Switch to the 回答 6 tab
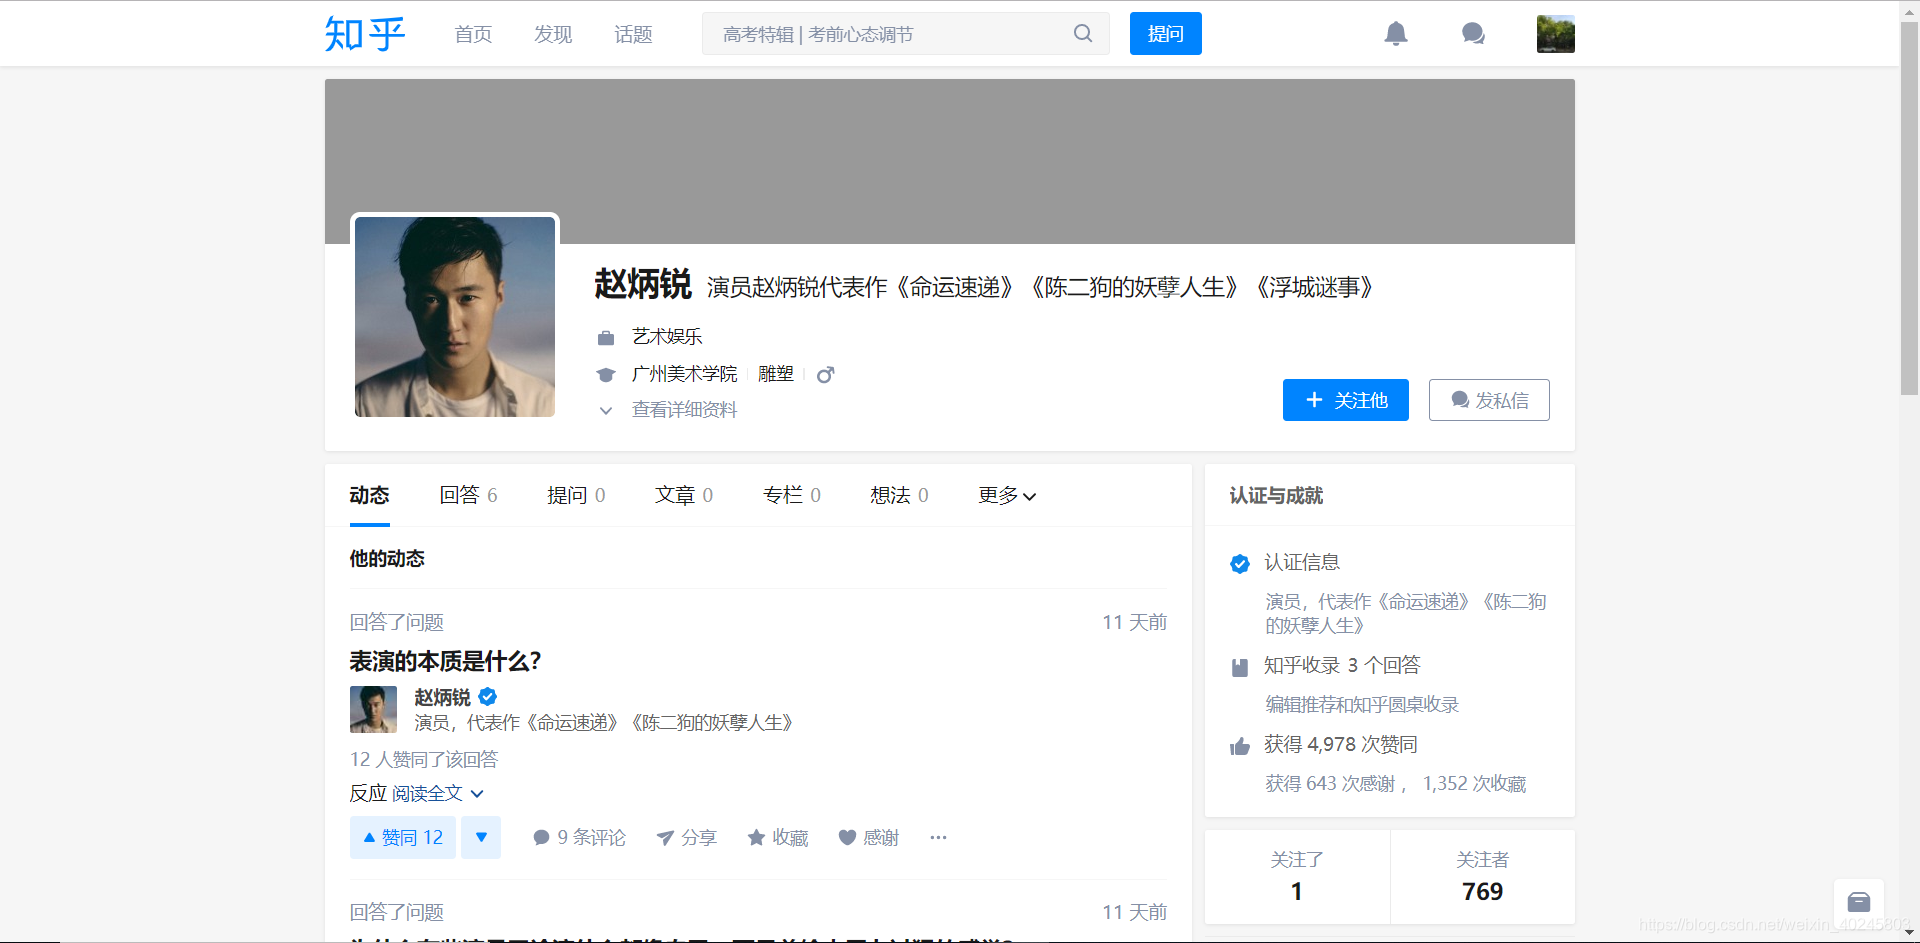Viewport: 1920px width, 943px height. click(x=468, y=496)
